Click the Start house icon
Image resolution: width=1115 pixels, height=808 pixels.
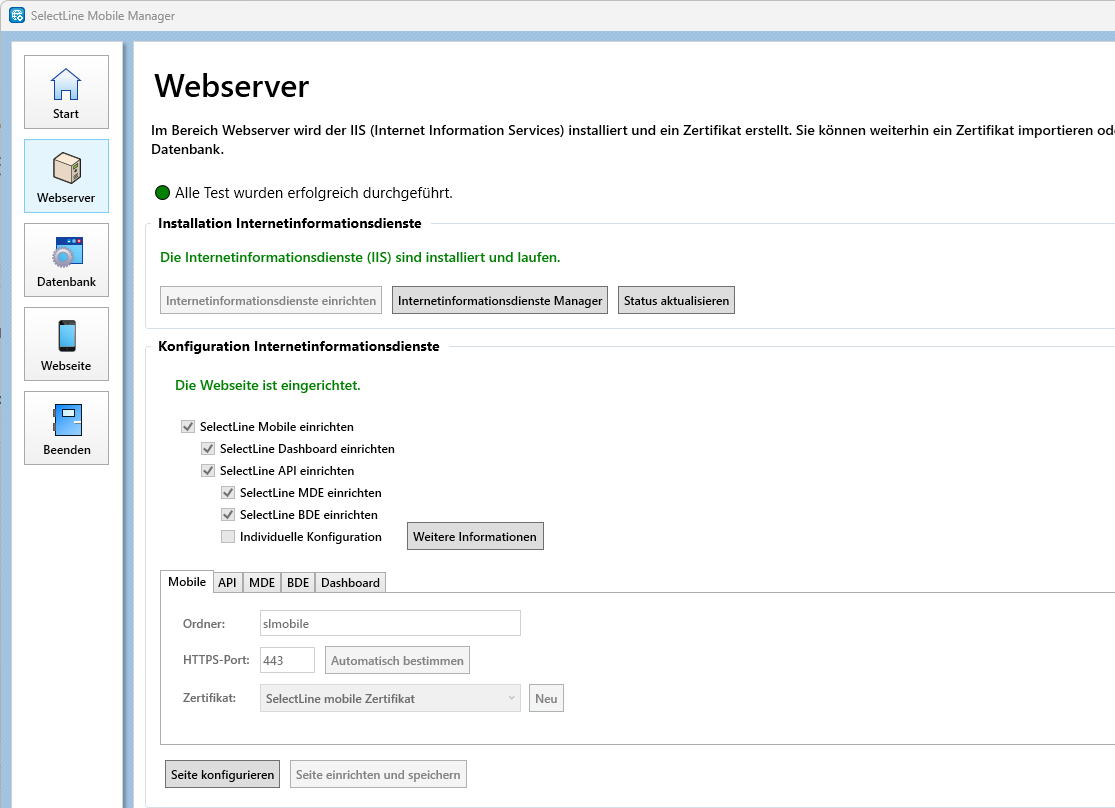click(66, 85)
